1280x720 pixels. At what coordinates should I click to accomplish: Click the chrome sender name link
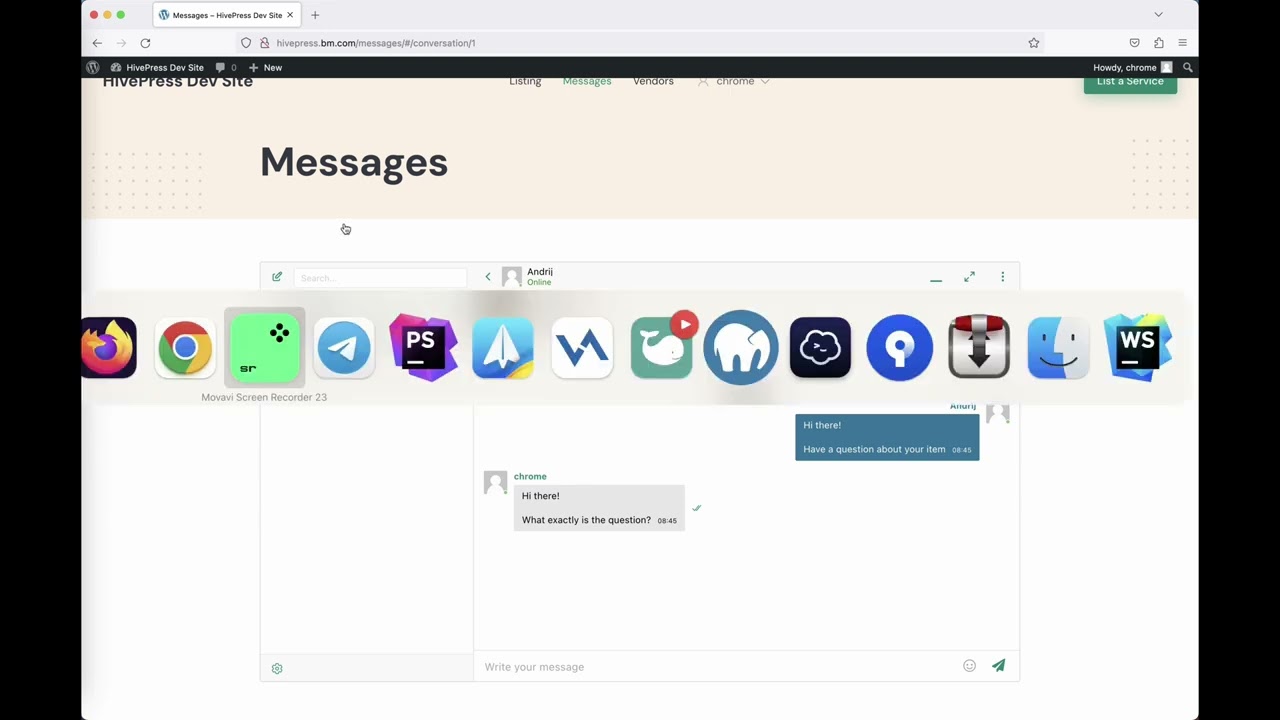pyautogui.click(x=530, y=476)
